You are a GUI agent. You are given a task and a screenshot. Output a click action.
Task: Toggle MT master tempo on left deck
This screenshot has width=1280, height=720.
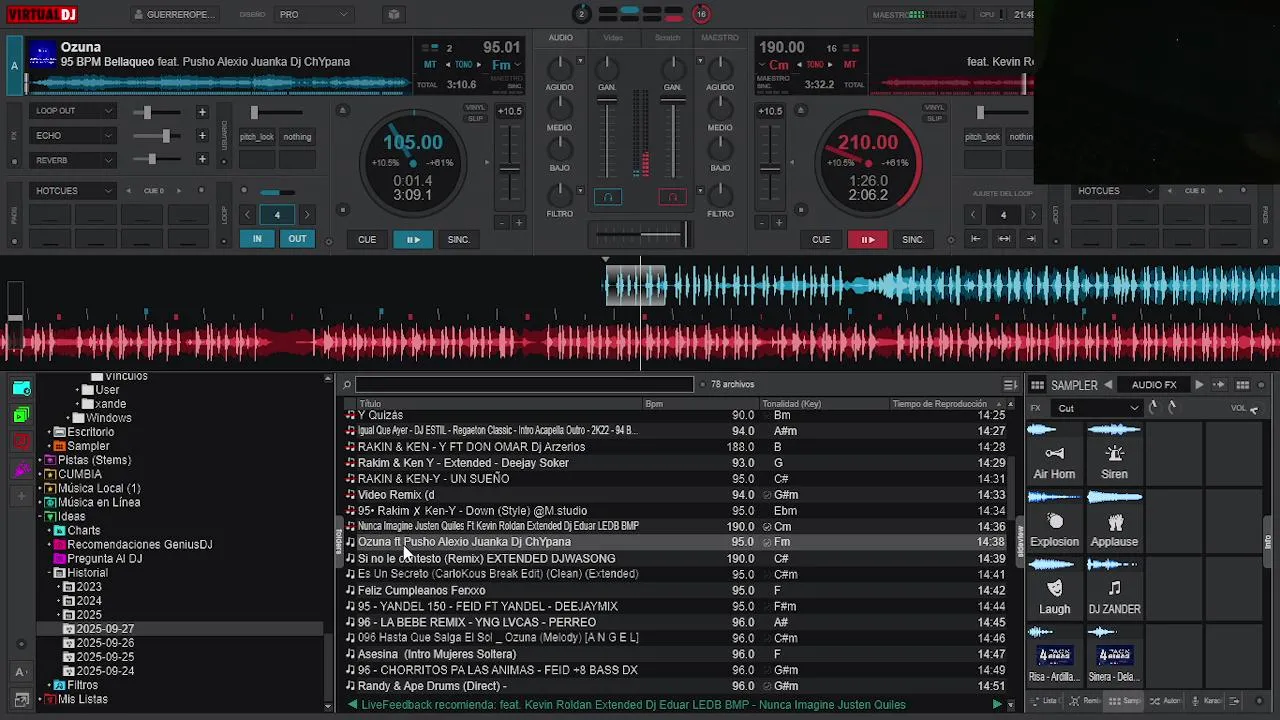click(432, 65)
